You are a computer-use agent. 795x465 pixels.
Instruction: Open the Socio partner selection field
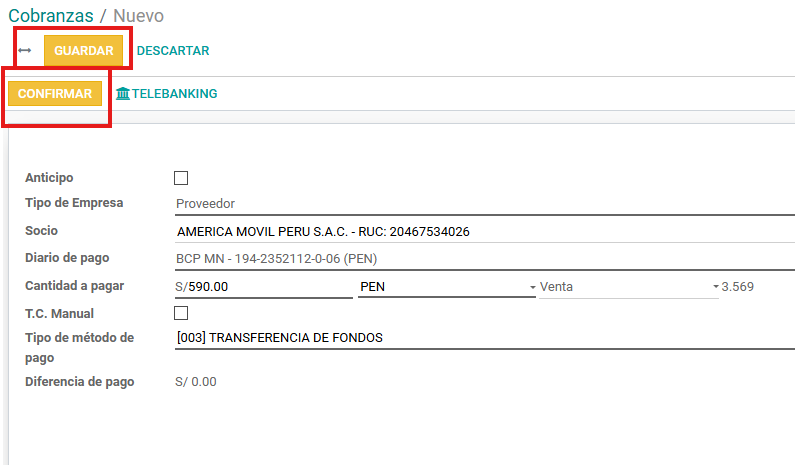[480, 232]
